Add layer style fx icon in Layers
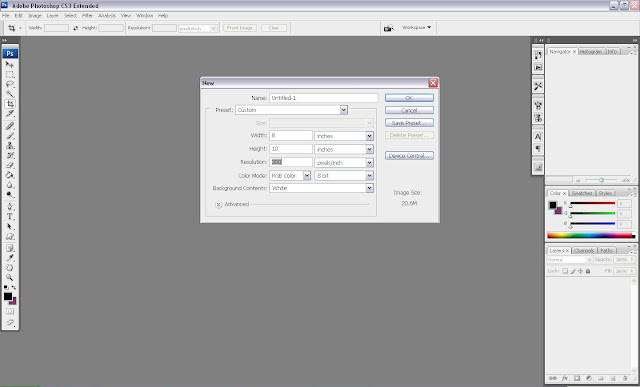The width and height of the screenshot is (640, 387). pyautogui.click(x=565, y=378)
